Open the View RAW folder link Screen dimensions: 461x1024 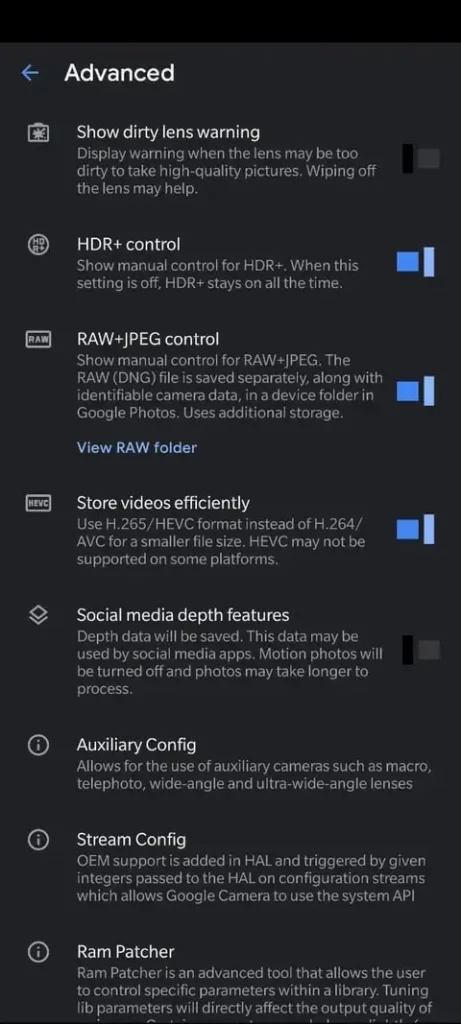coord(136,447)
